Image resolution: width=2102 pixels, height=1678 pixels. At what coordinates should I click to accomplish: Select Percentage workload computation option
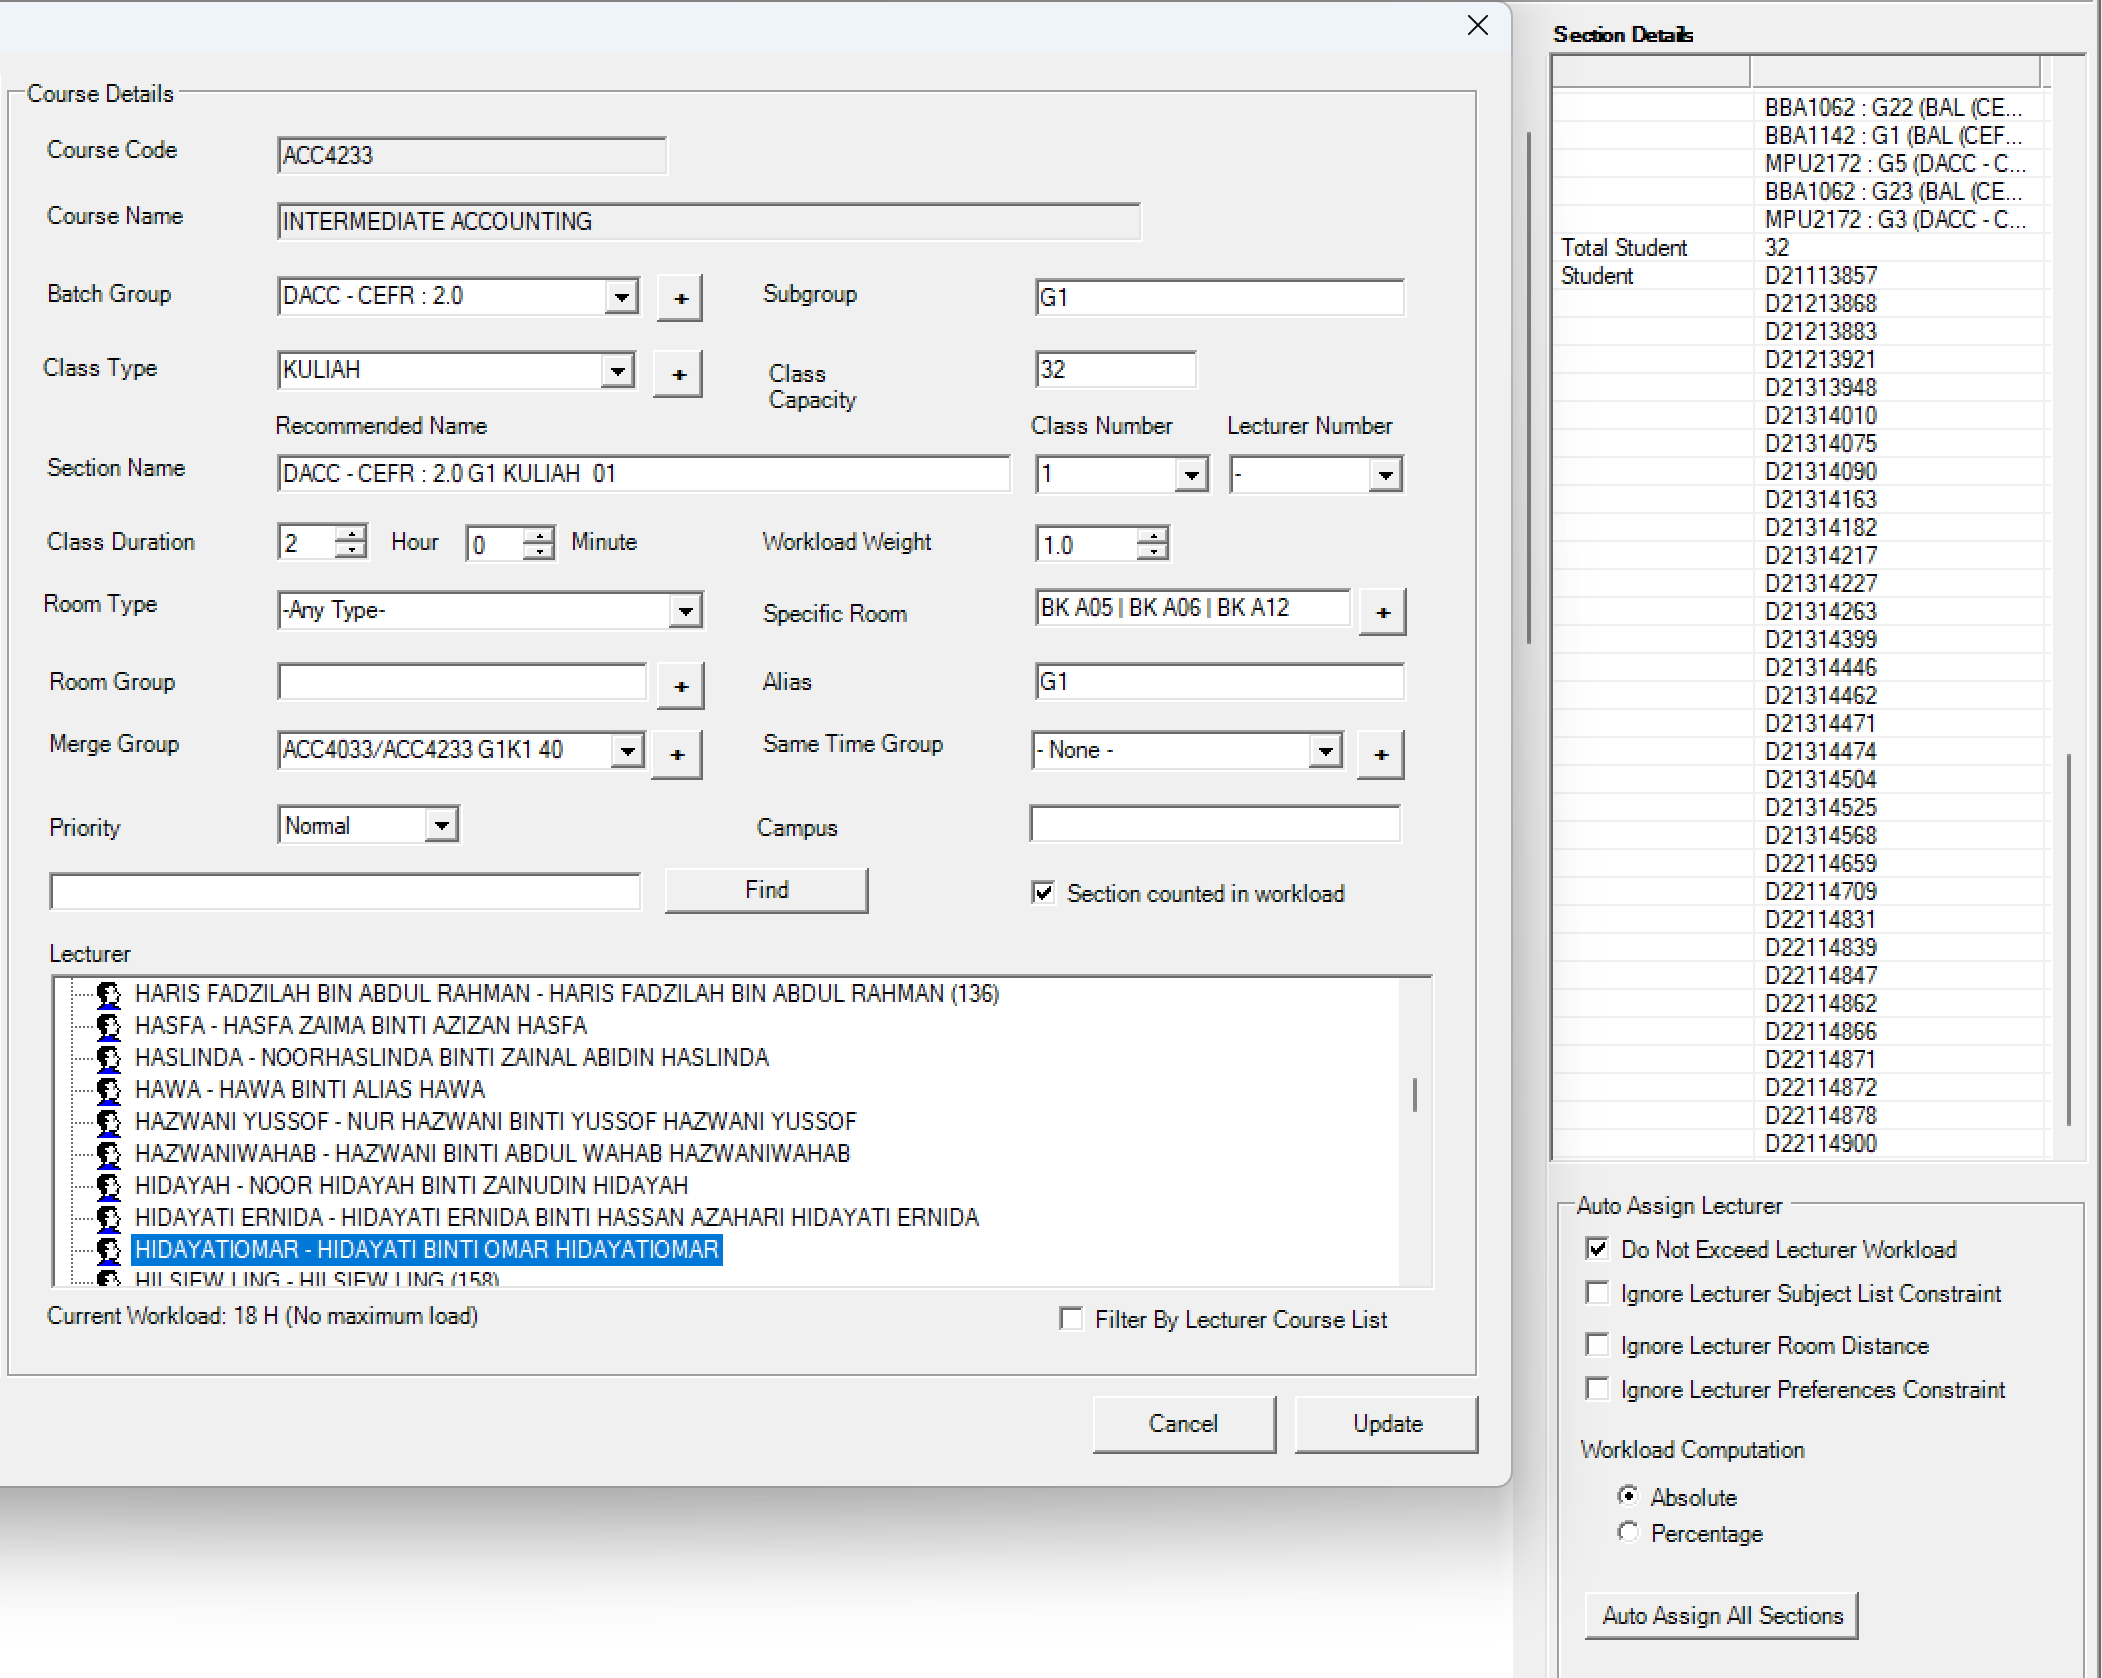point(1628,1532)
